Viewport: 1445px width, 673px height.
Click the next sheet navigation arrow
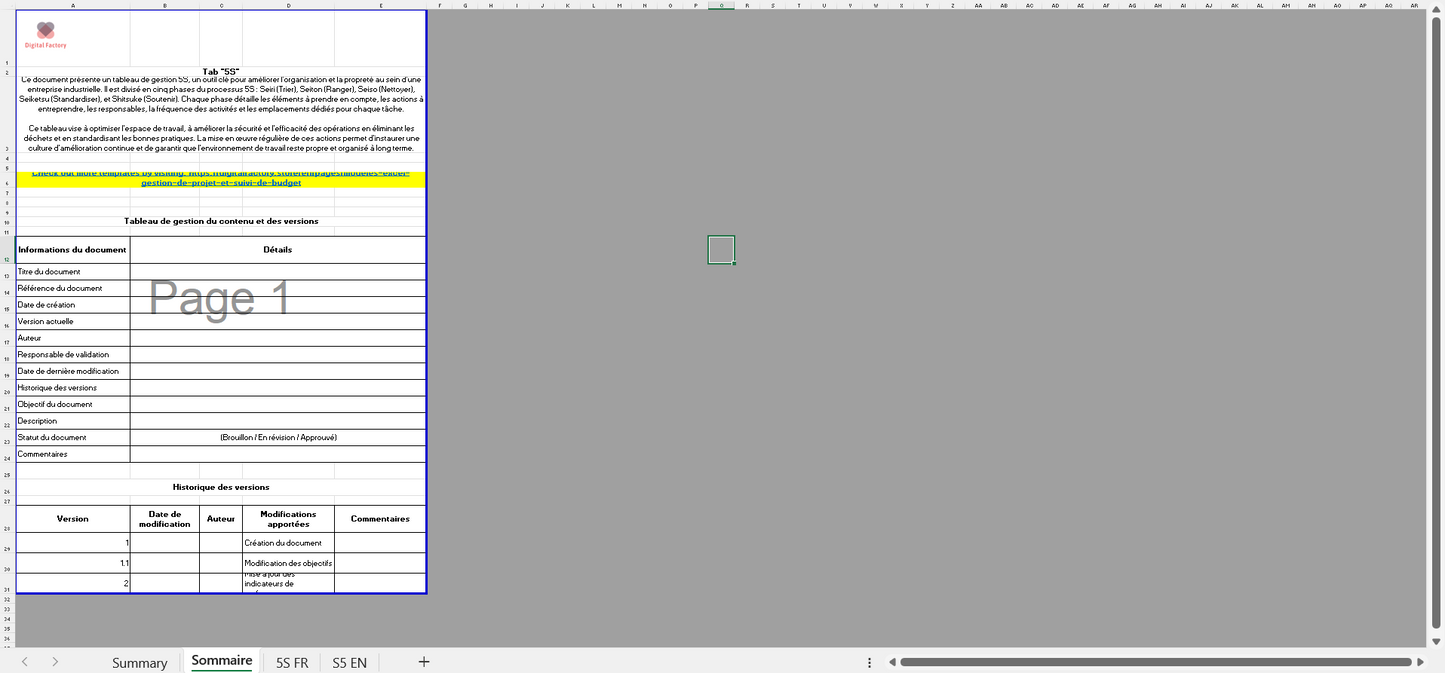pyautogui.click(x=55, y=662)
